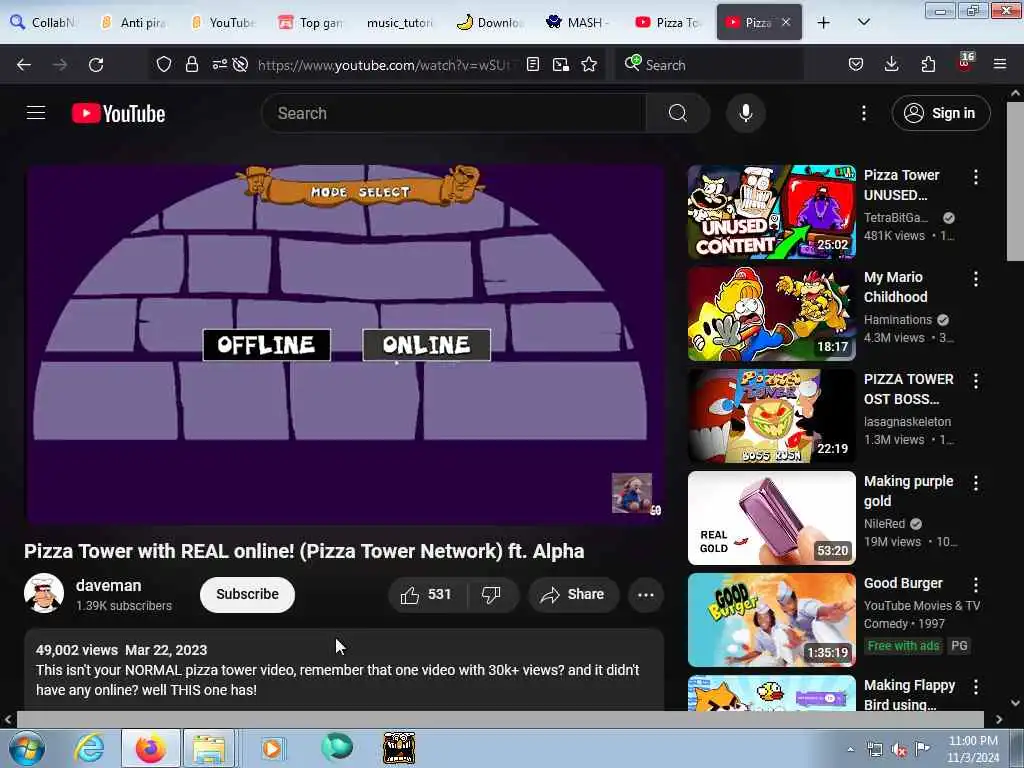Open the Firefox extensions puzzle icon

tap(928, 64)
